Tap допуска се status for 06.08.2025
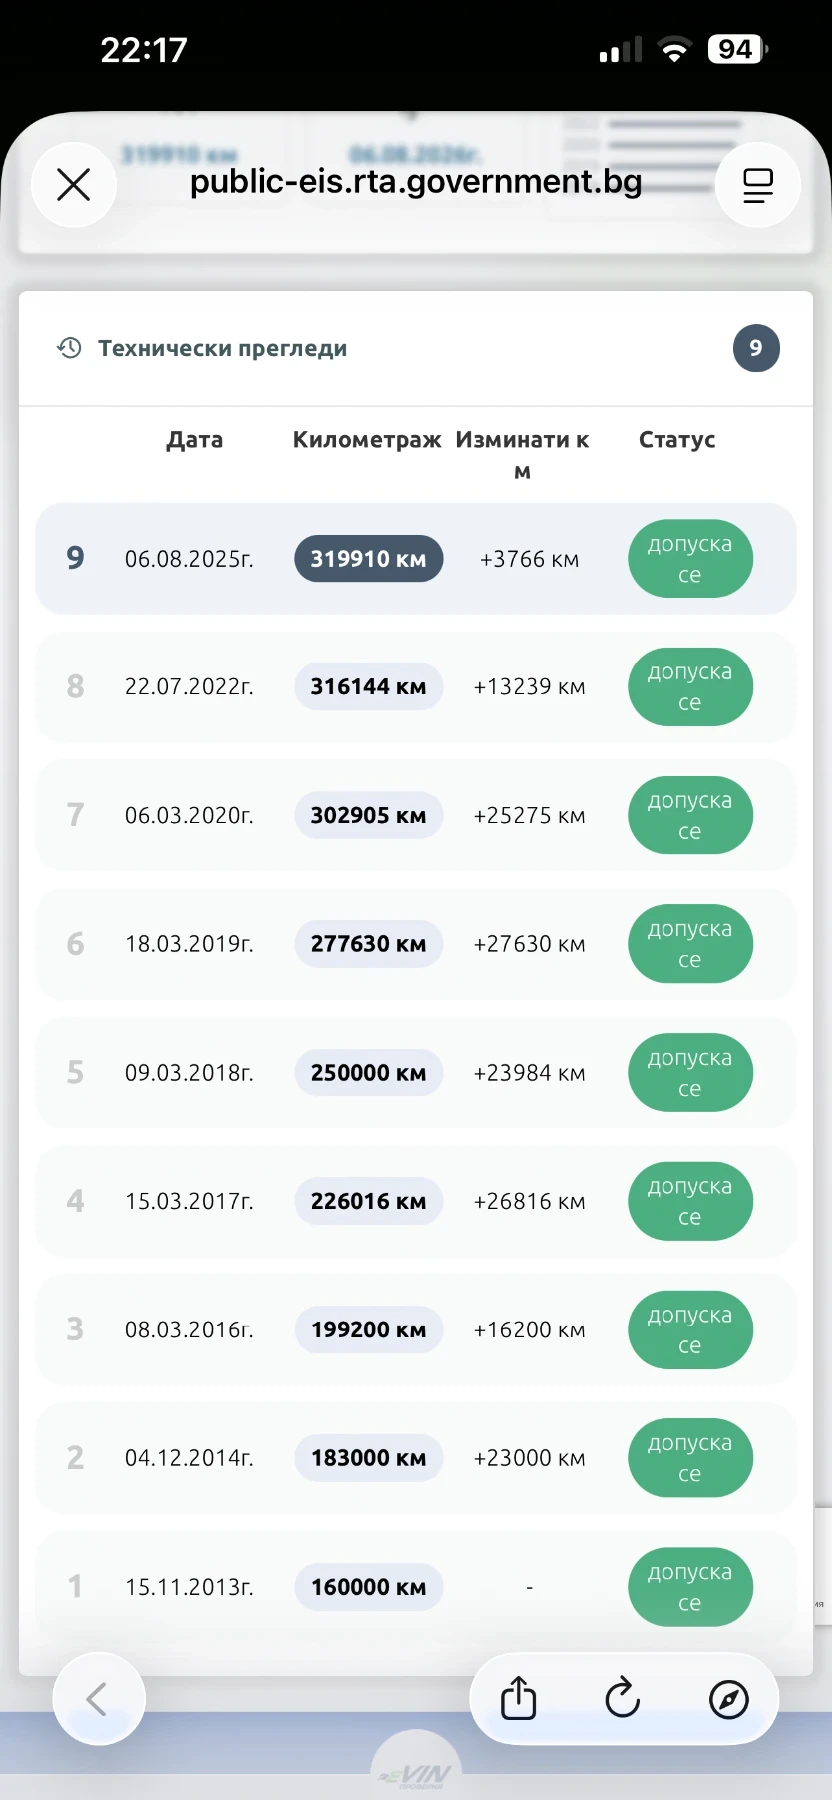The height and width of the screenshot is (1800, 832). point(689,559)
